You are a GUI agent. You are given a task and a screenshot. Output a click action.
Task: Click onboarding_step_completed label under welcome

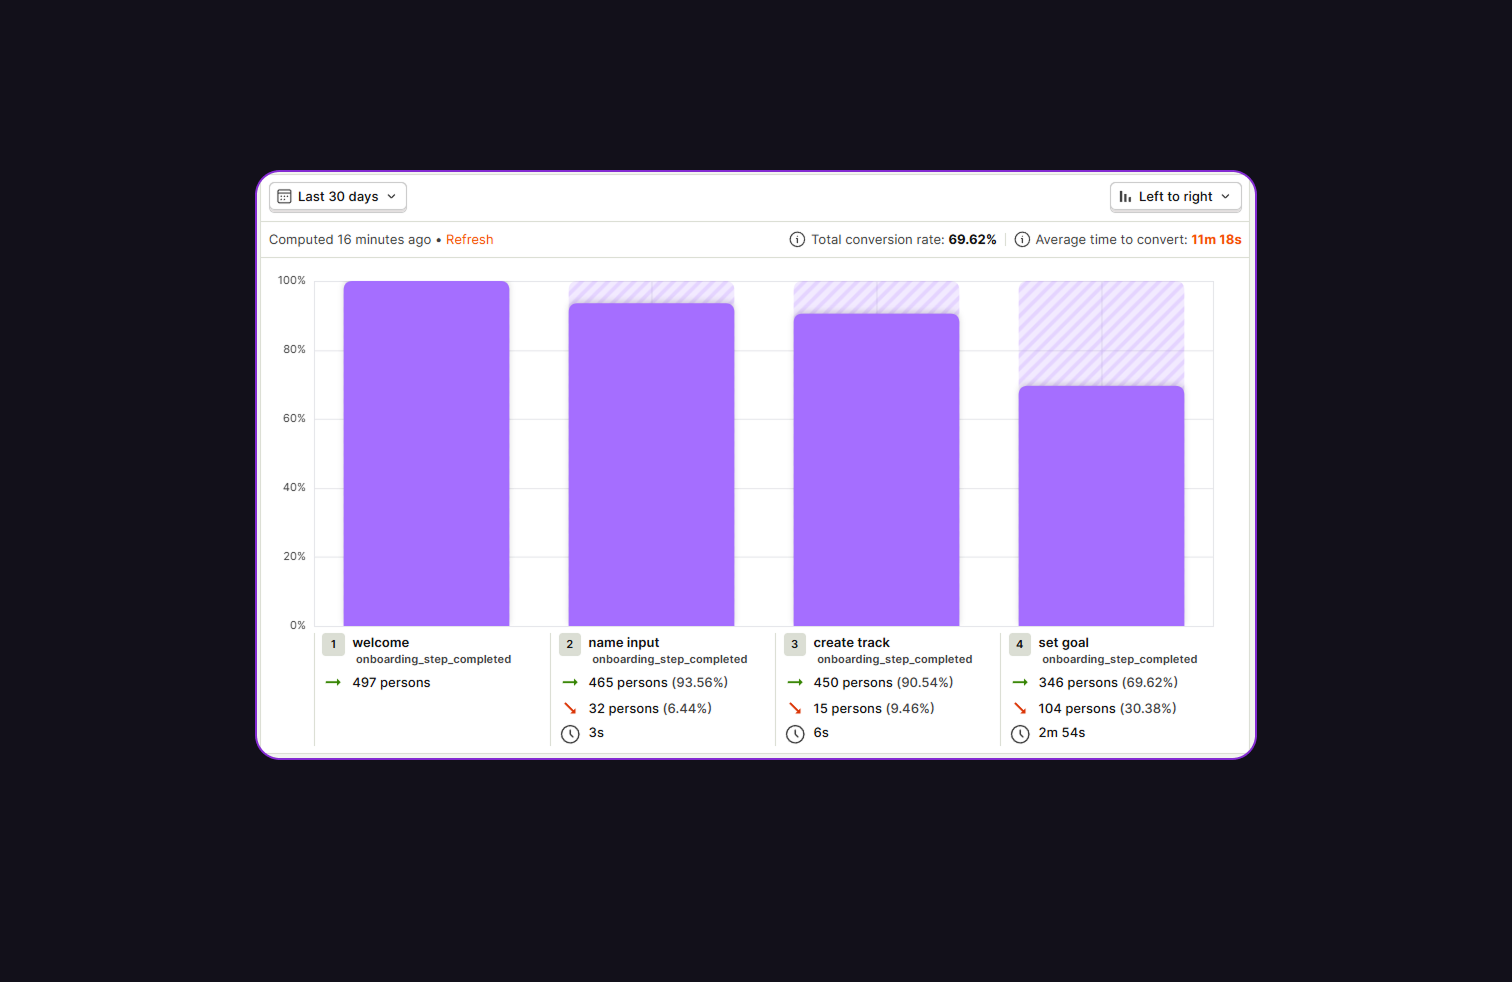coord(433,660)
